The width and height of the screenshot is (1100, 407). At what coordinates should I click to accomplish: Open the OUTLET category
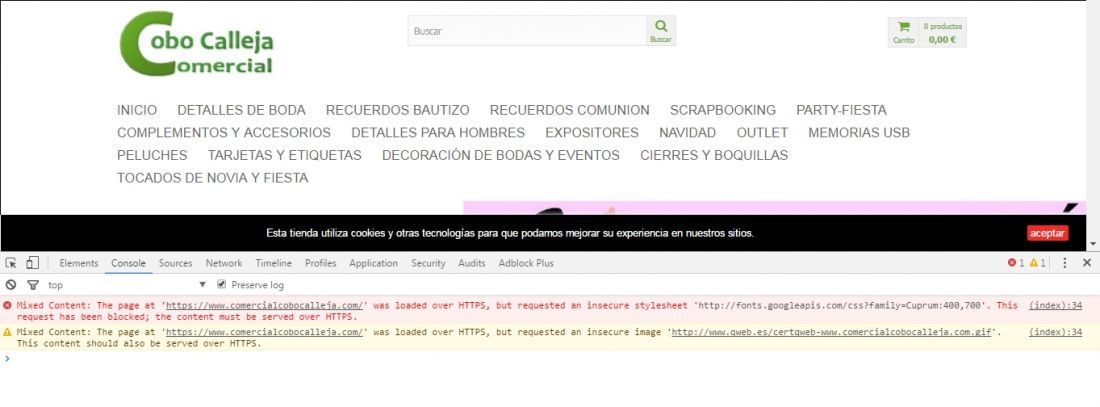pyautogui.click(x=762, y=133)
